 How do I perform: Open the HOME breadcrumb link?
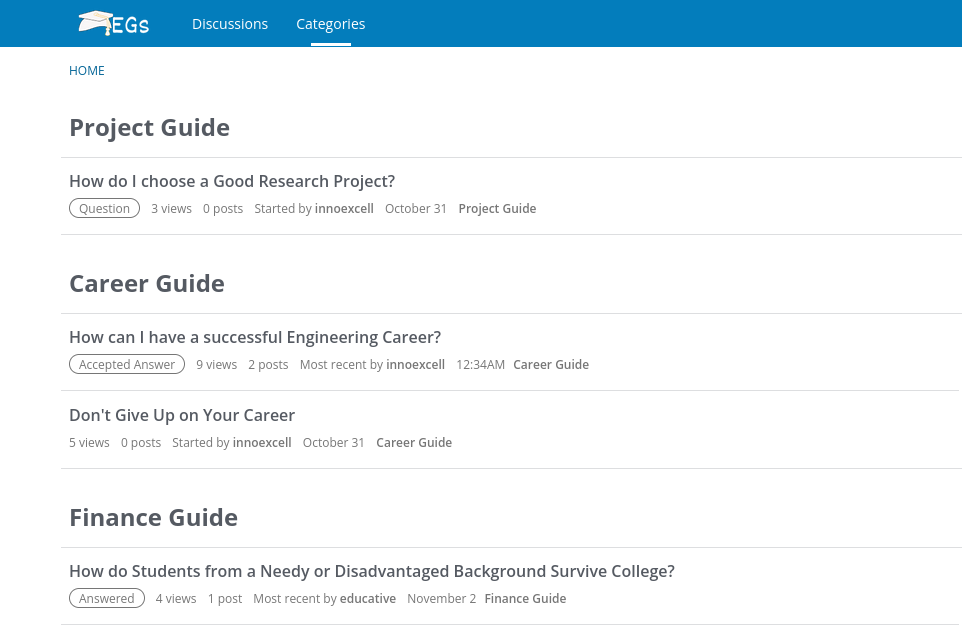86,70
